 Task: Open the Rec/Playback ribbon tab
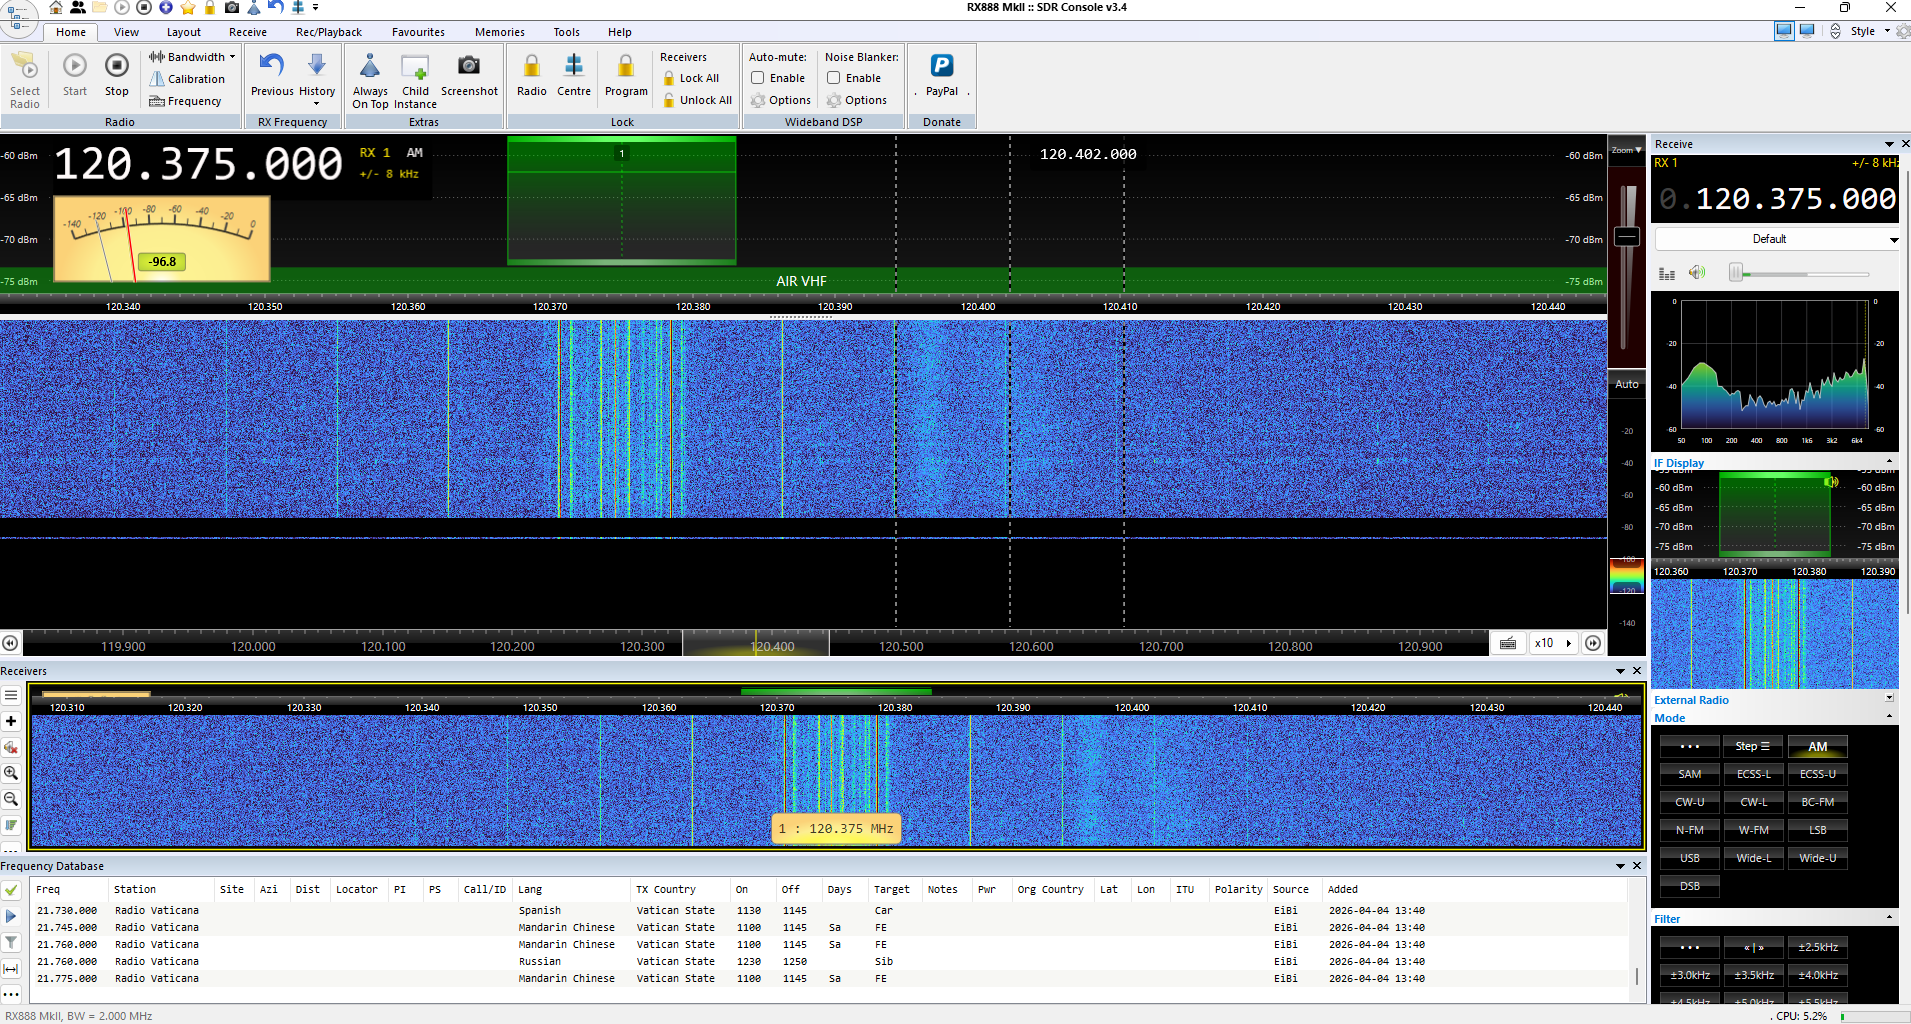coord(329,32)
